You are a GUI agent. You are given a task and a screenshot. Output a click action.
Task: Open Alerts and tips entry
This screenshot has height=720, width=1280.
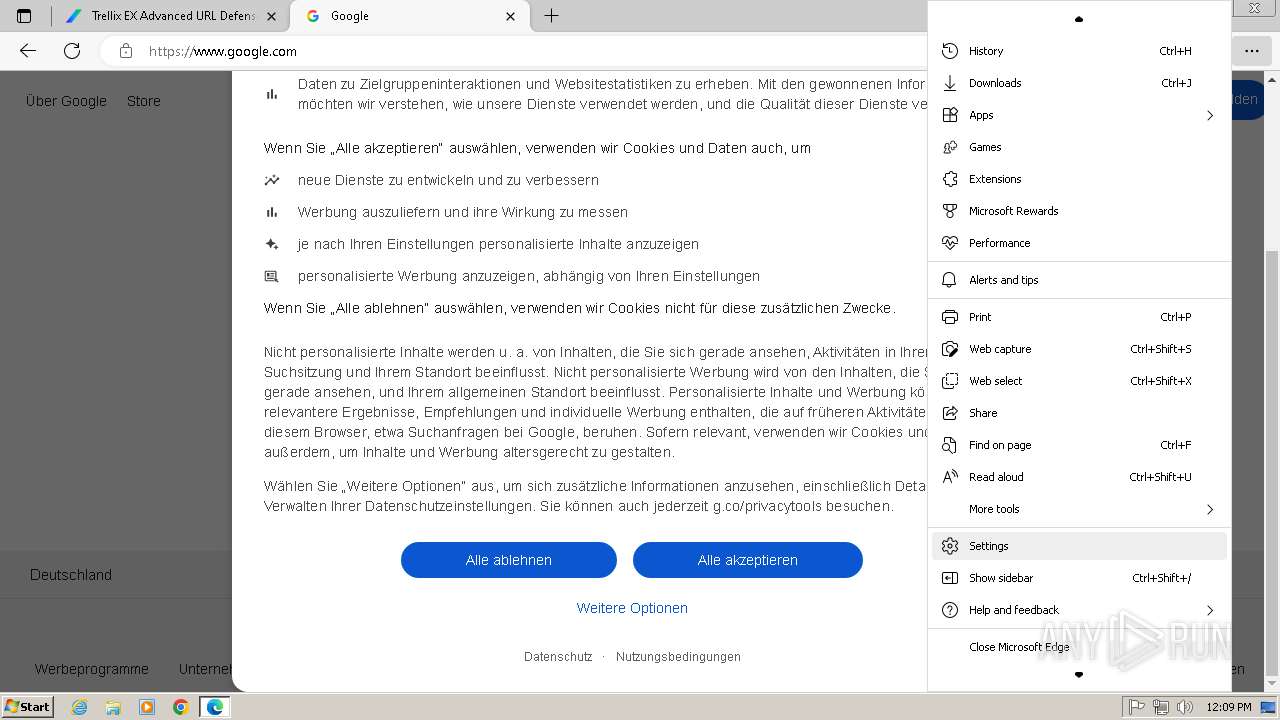(1079, 280)
